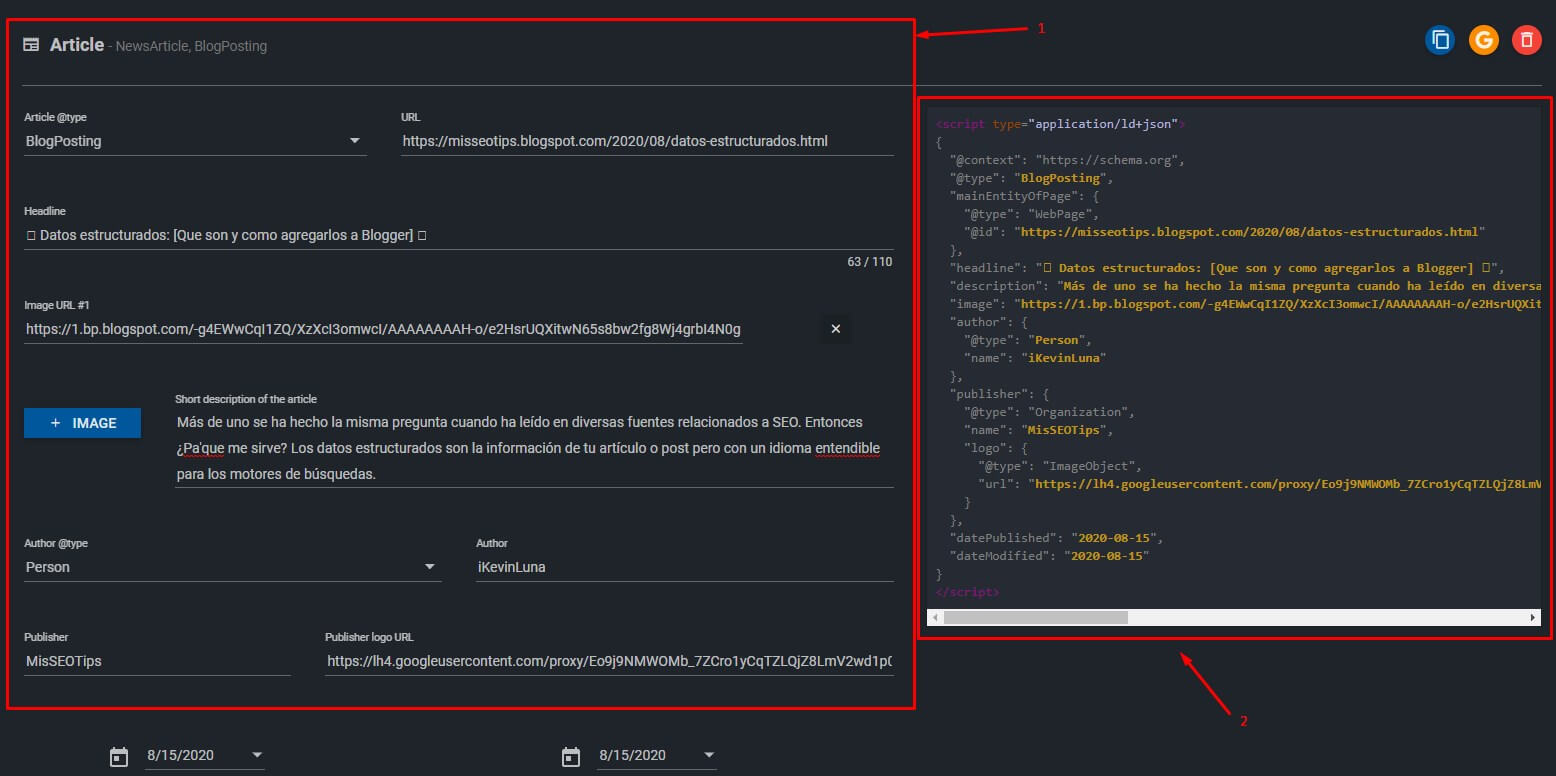Click the "@context" line in code
Image resolution: width=1556 pixels, height=776 pixels.
(x=1067, y=160)
